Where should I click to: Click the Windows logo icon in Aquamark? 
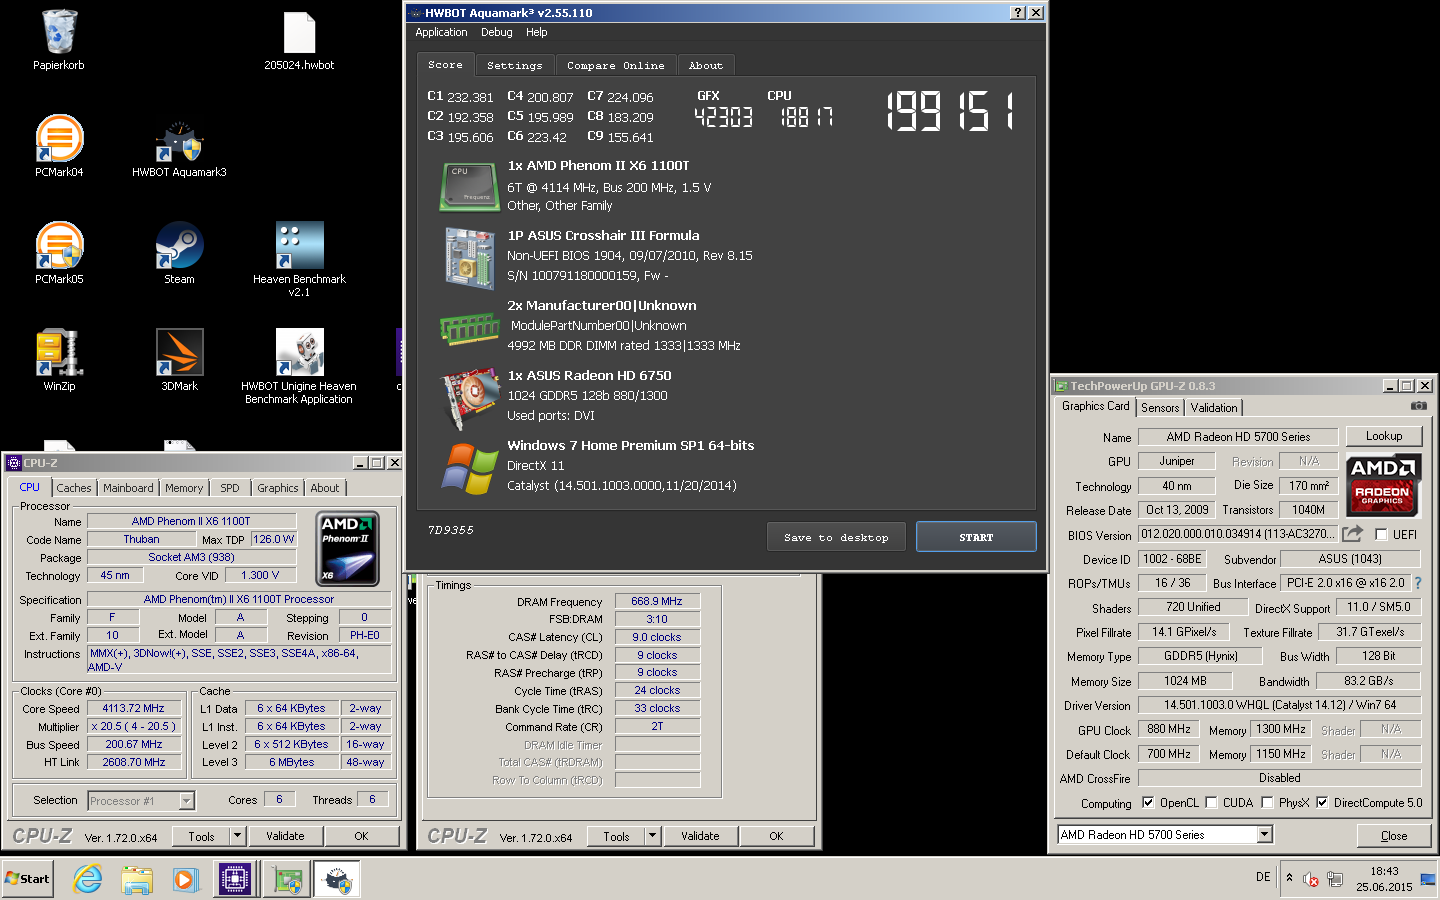click(x=469, y=468)
